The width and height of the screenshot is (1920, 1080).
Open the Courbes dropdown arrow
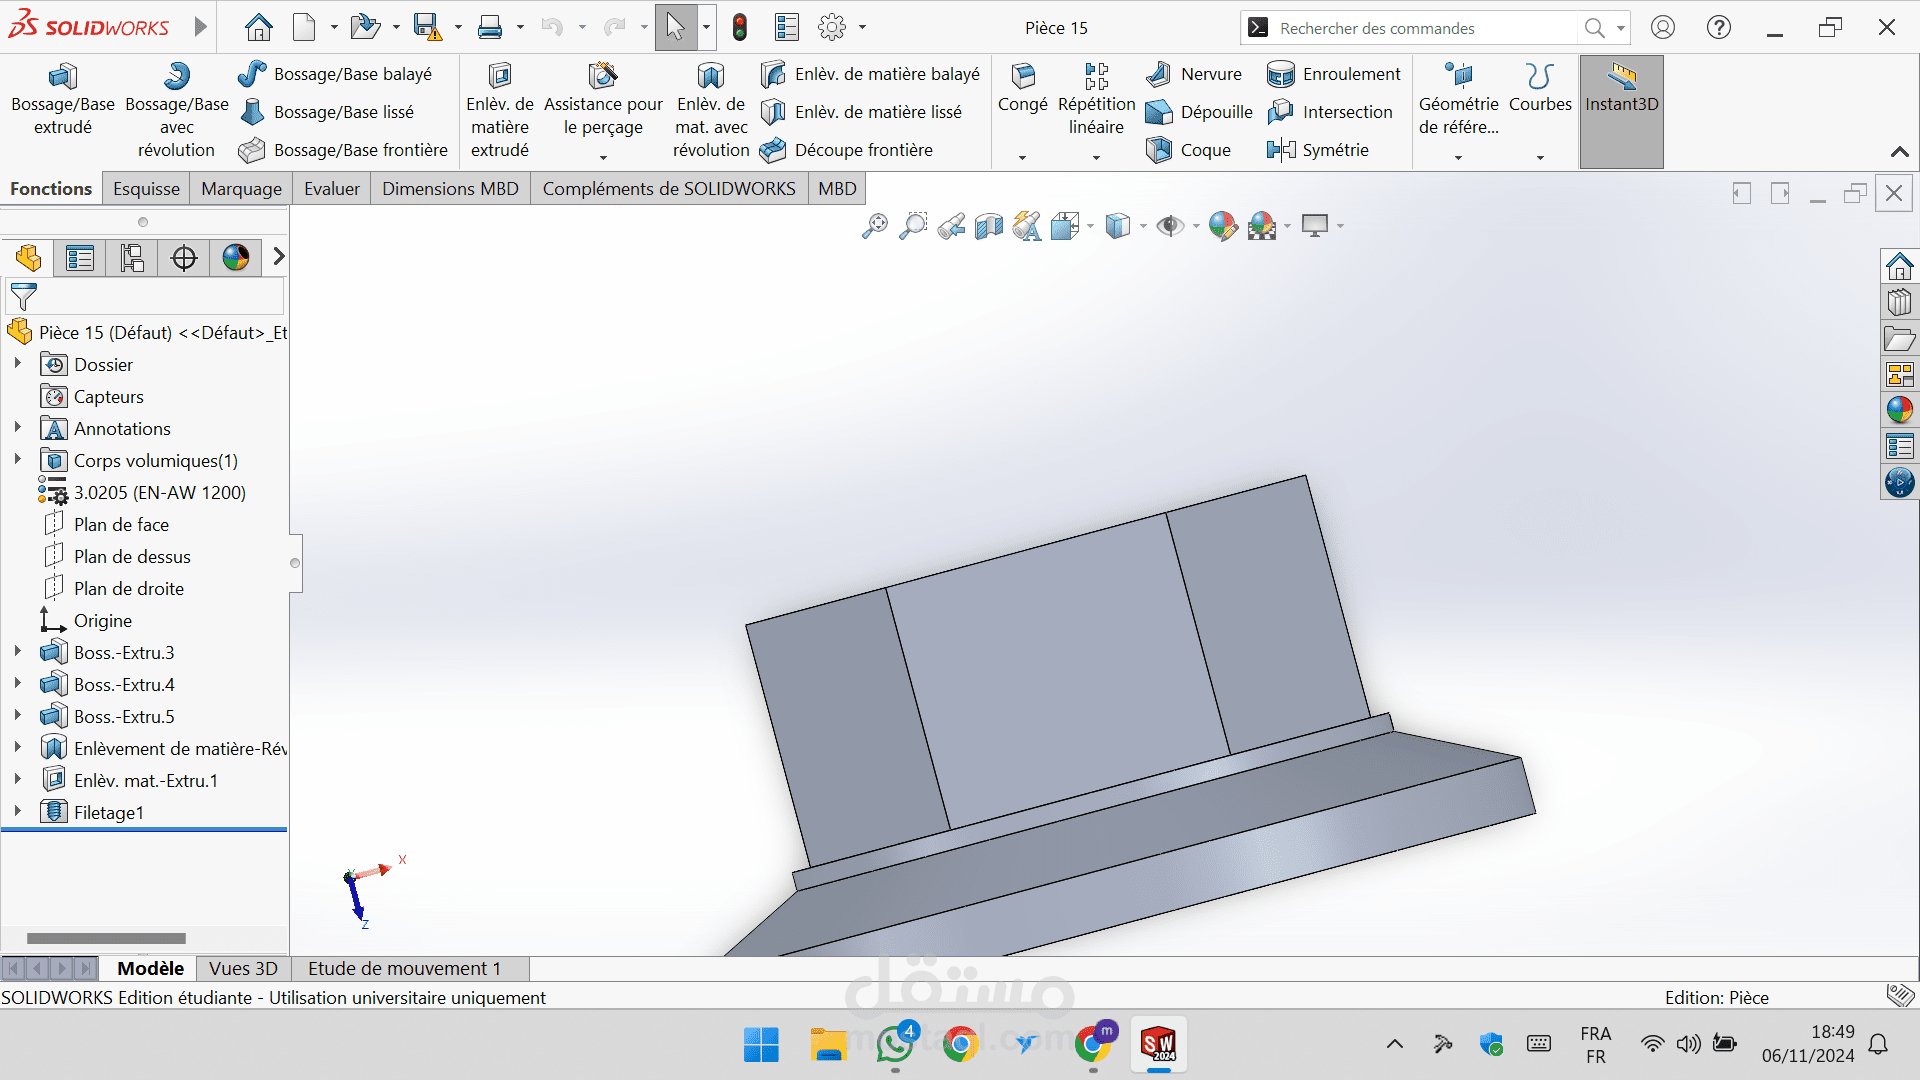click(x=1540, y=158)
